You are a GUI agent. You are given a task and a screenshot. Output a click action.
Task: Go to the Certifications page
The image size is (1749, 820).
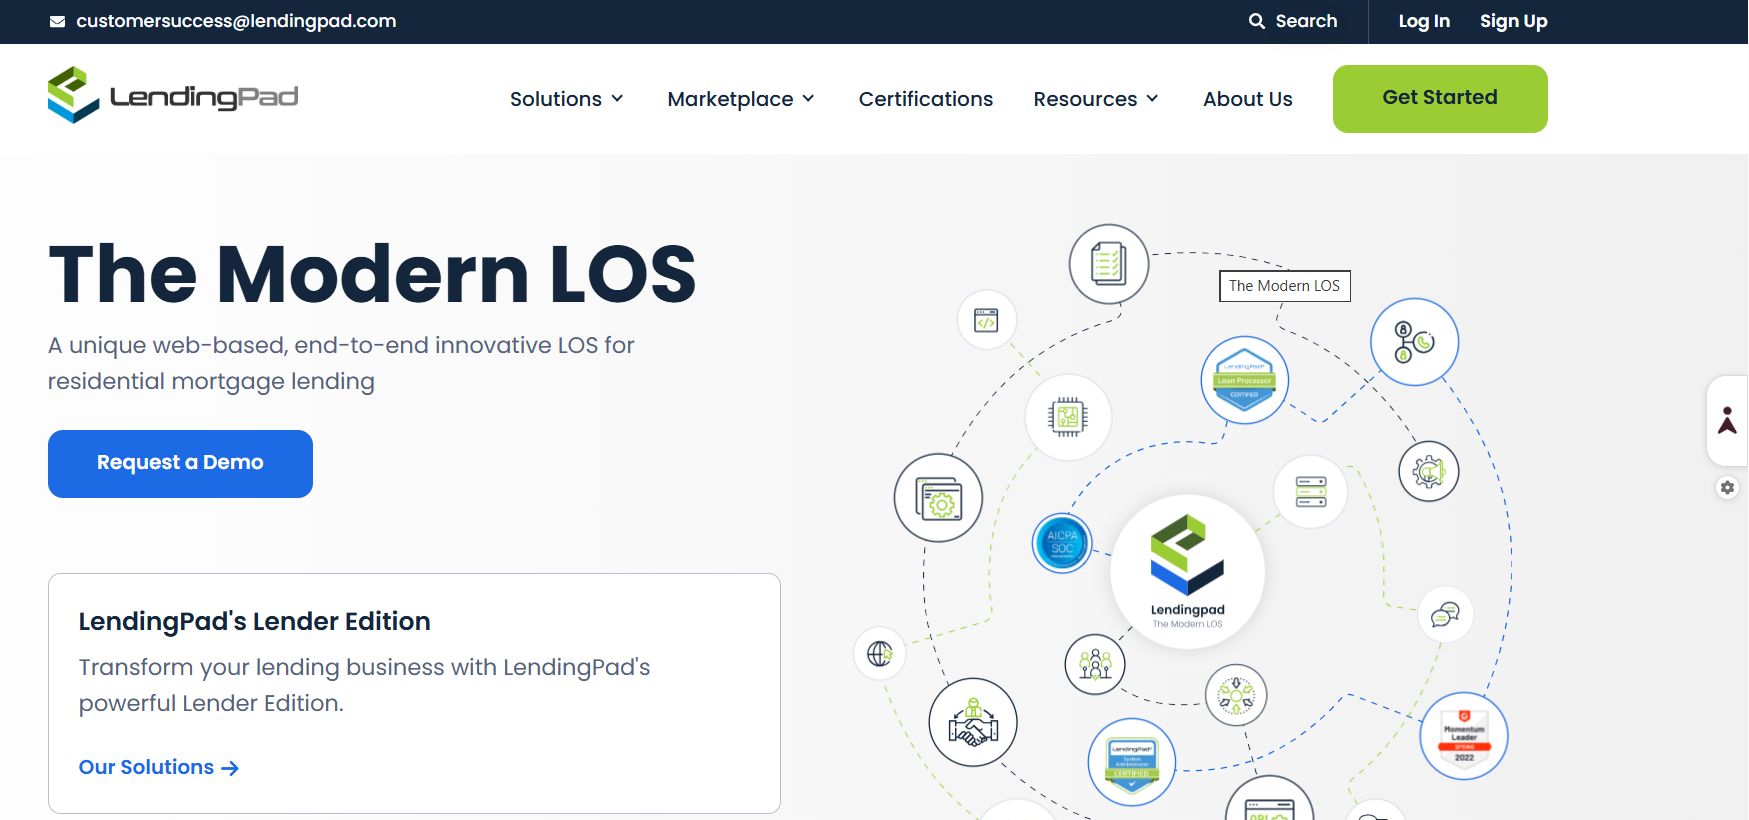926,99
